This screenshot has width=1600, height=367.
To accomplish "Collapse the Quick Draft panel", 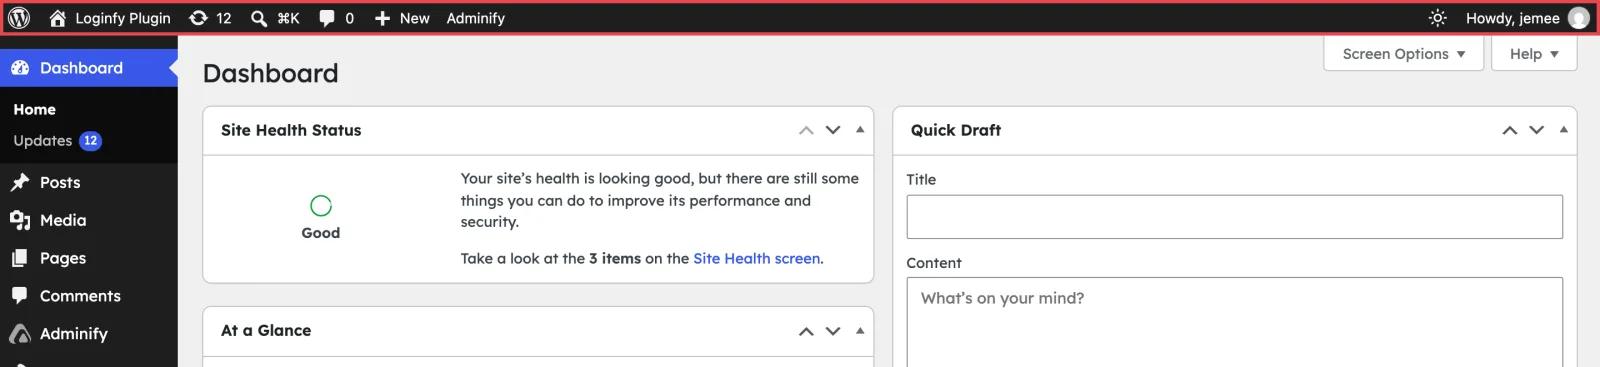I will point(1564,130).
